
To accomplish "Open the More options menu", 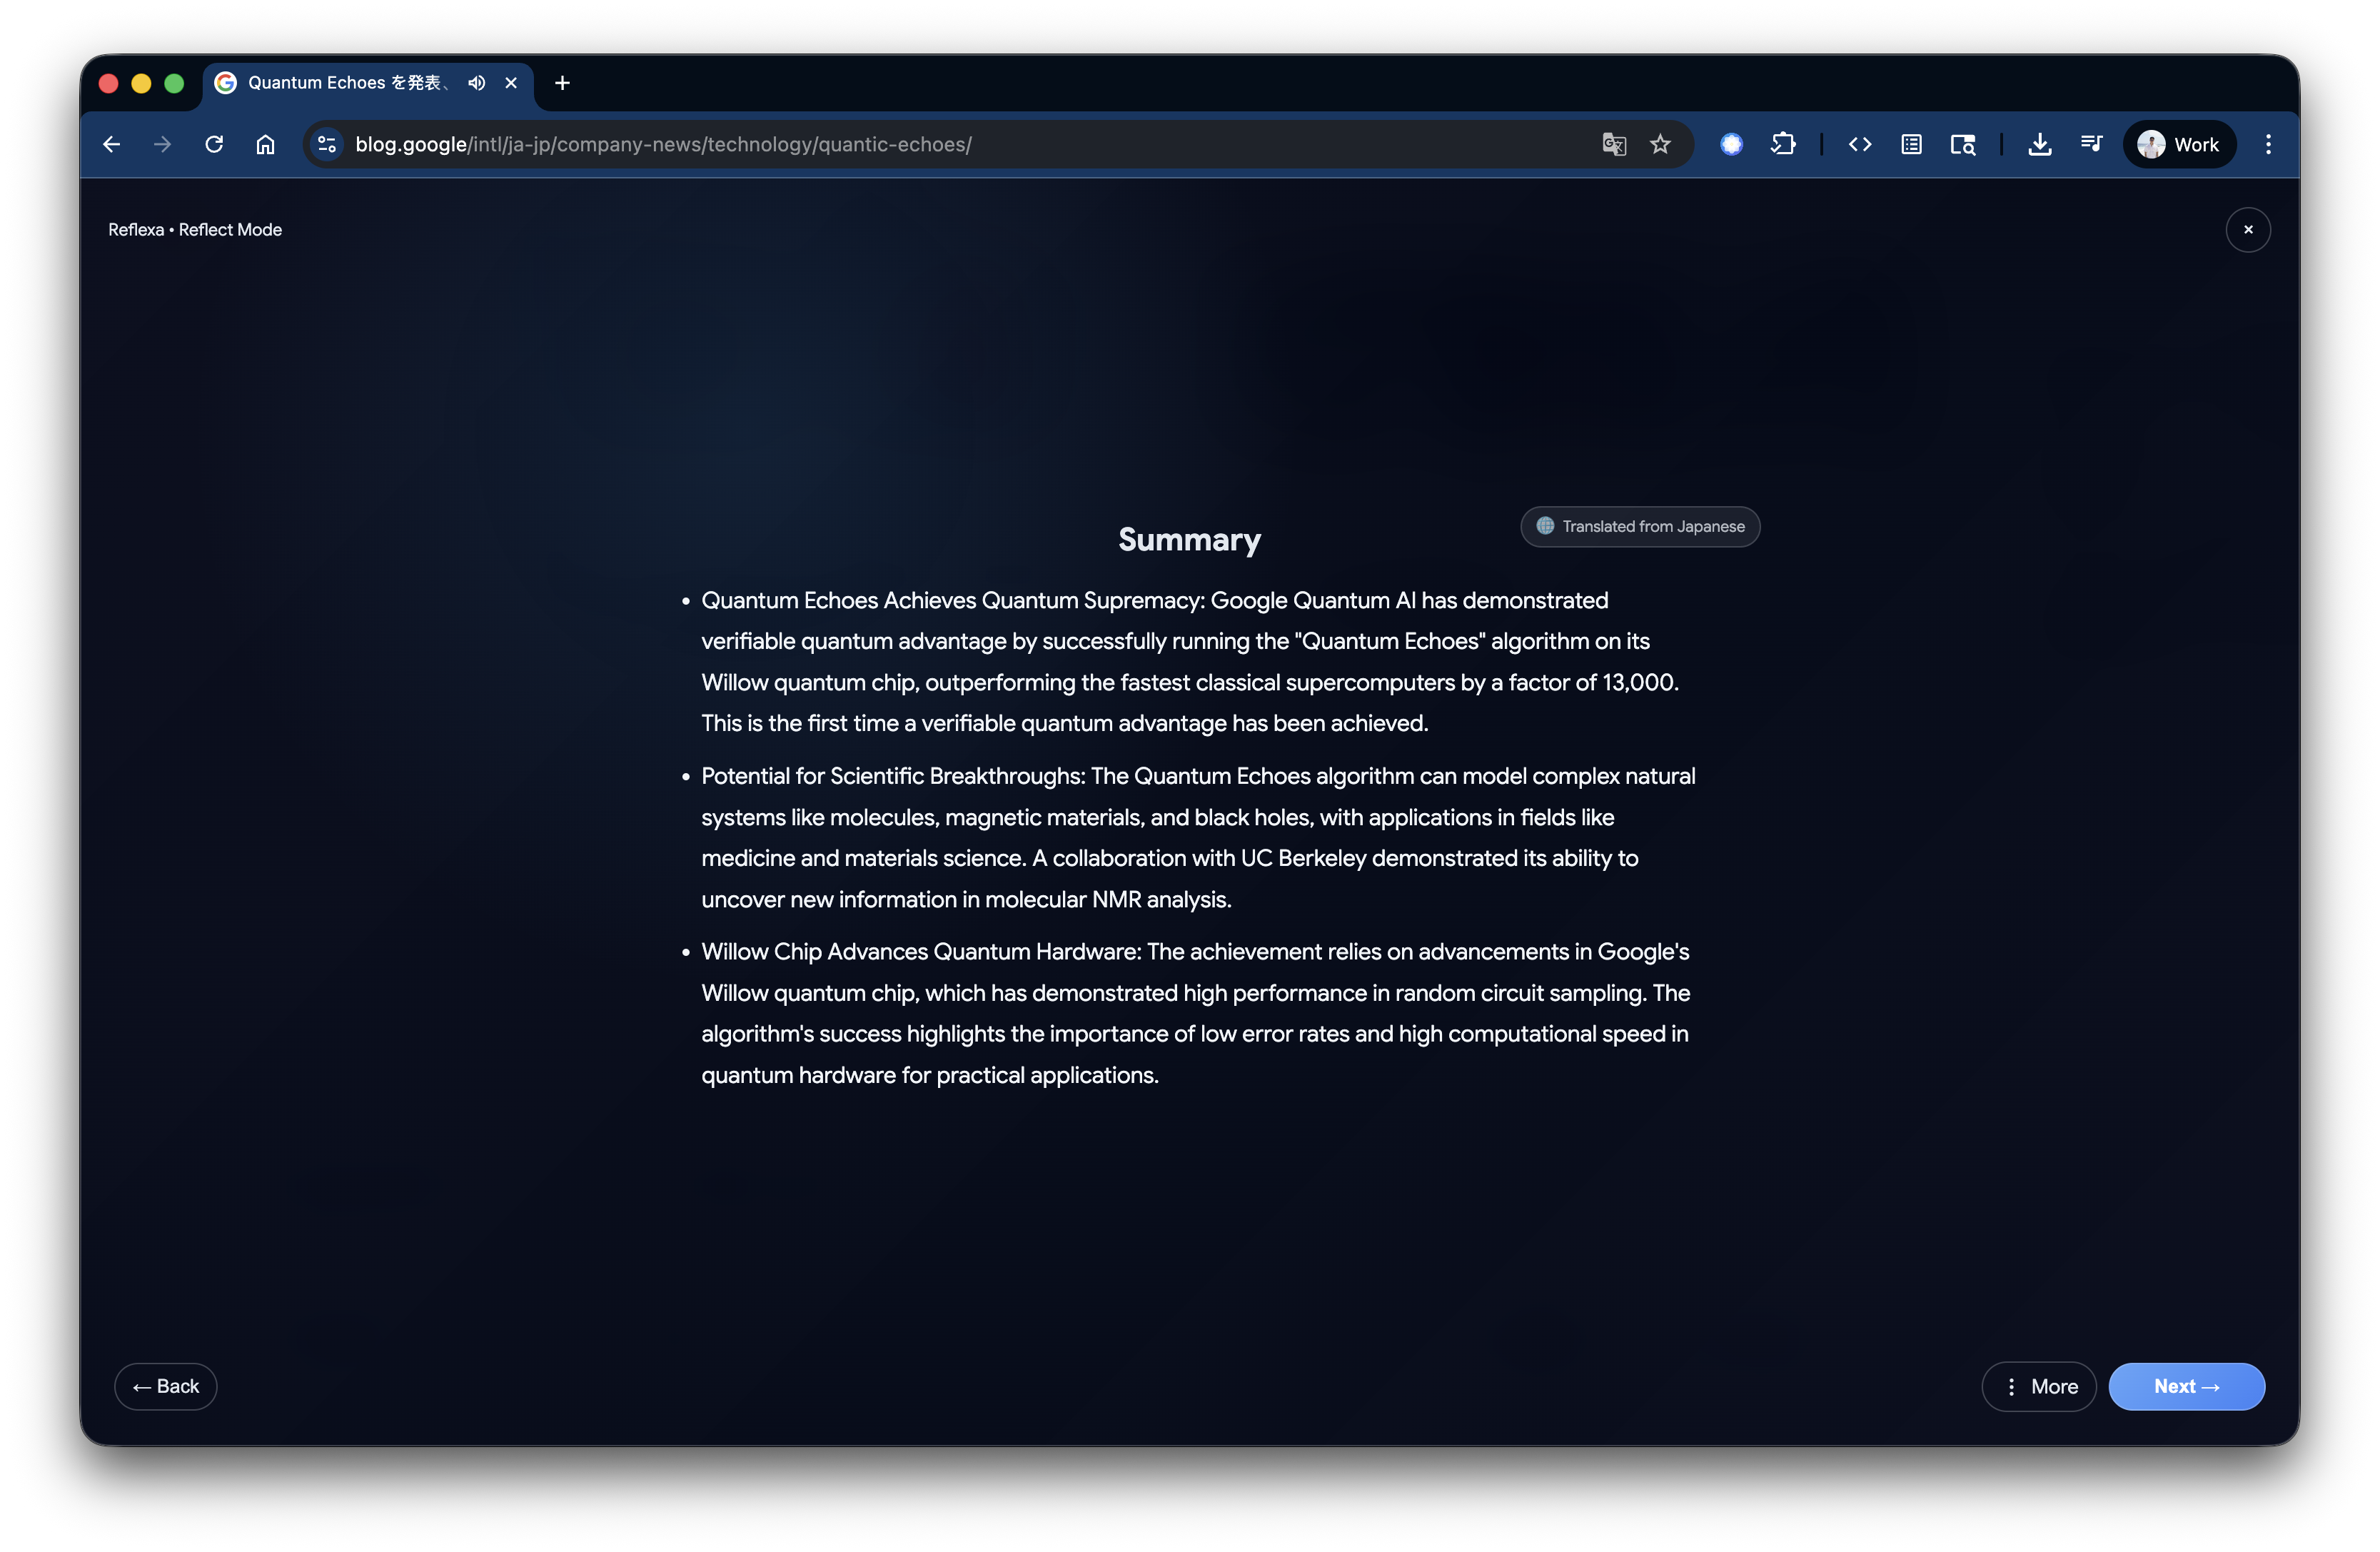I will tap(2038, 1386).
